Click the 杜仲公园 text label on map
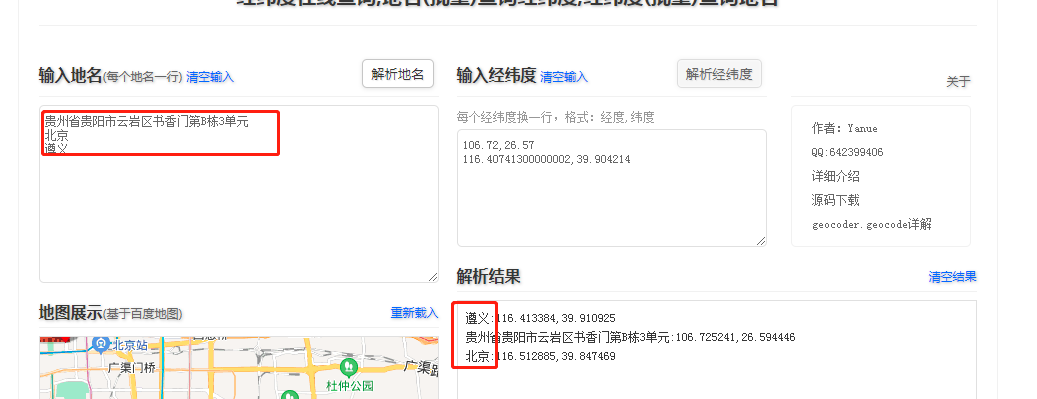Screen dimensions: 1037x399 coord(350,385)
